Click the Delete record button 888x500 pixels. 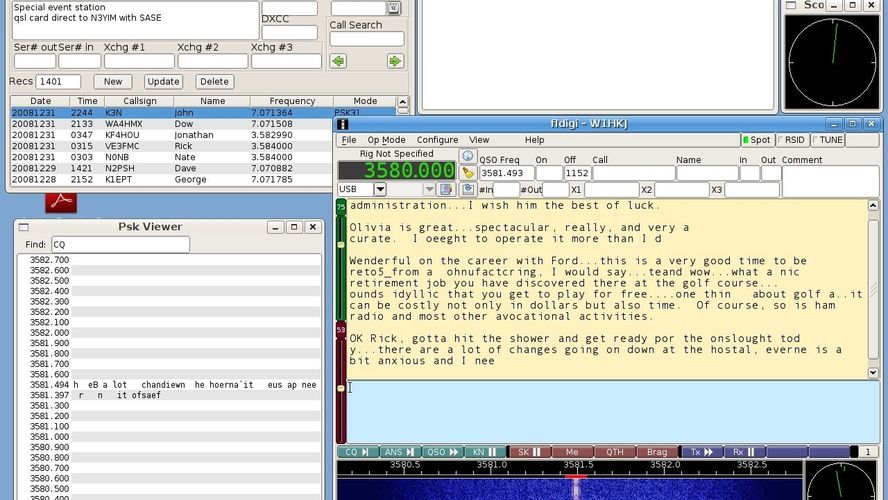214,82
